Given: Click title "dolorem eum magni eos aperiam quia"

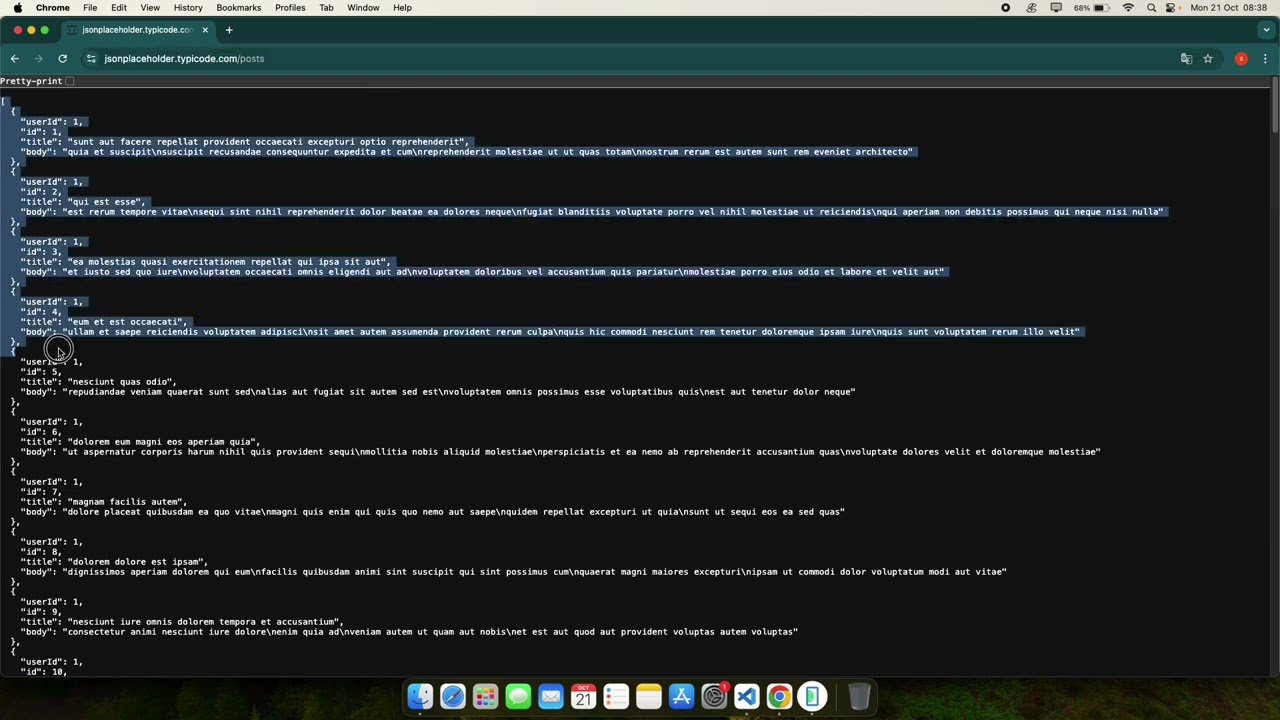Looking at the screenshot, I should coord(163,442).
